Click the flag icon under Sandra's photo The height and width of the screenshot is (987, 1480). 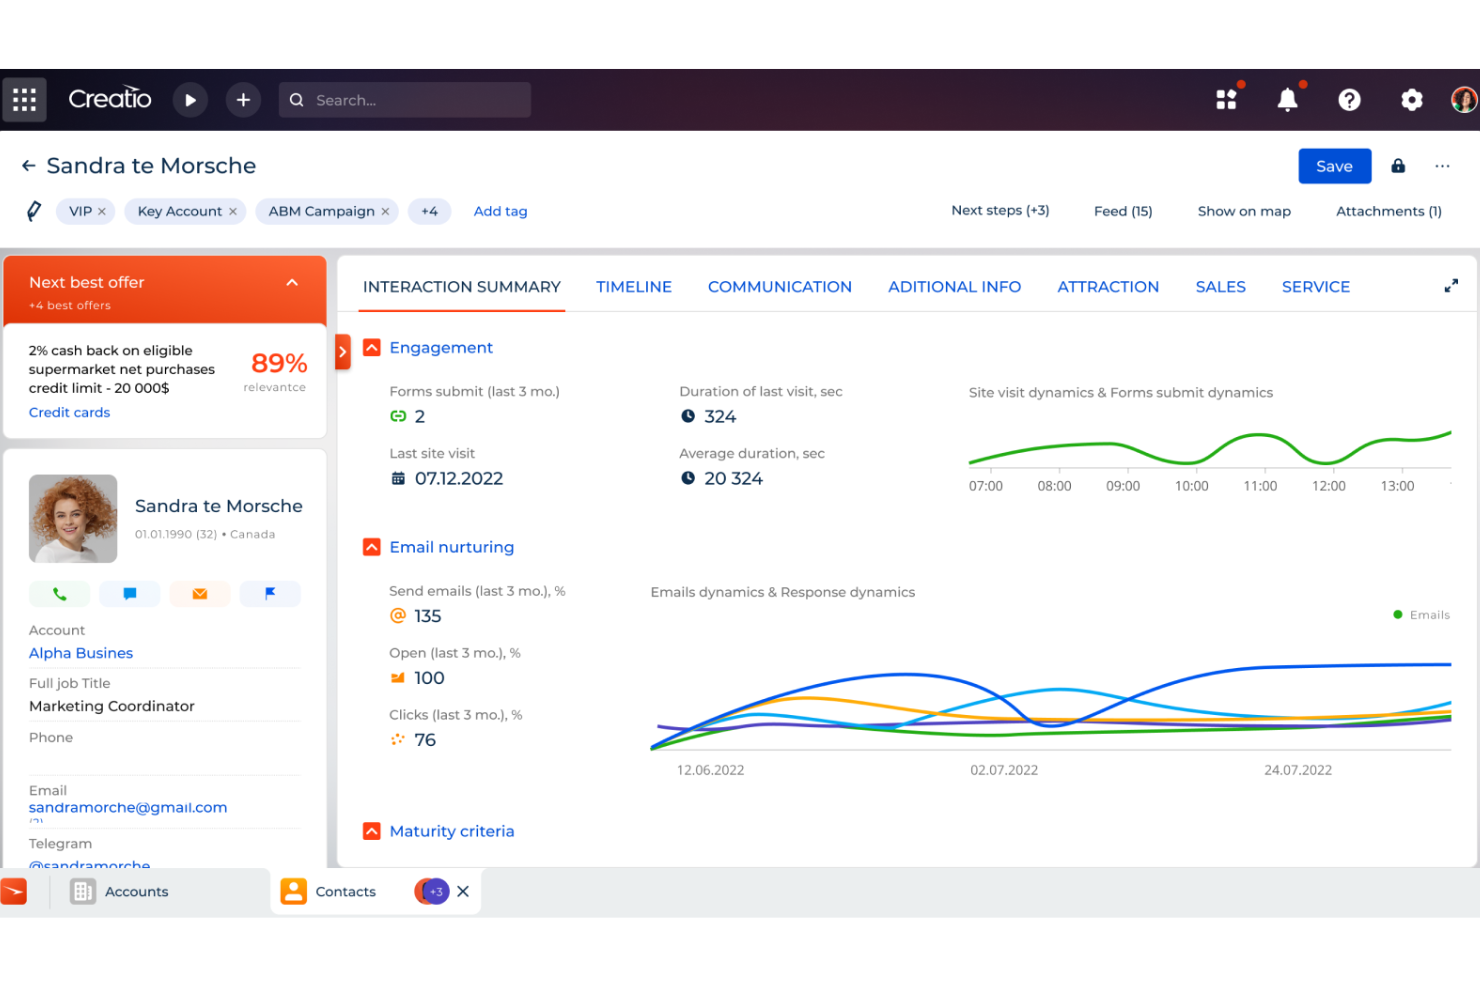coord(270,593)
